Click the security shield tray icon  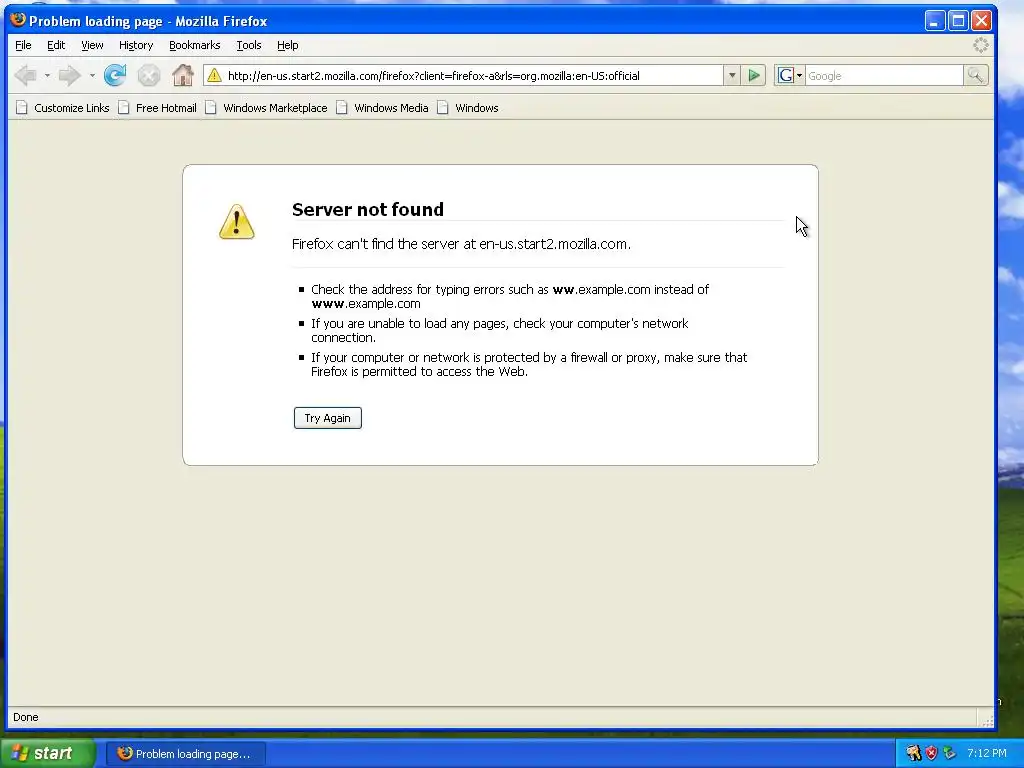pyautogui.click(x=931, y=753)
